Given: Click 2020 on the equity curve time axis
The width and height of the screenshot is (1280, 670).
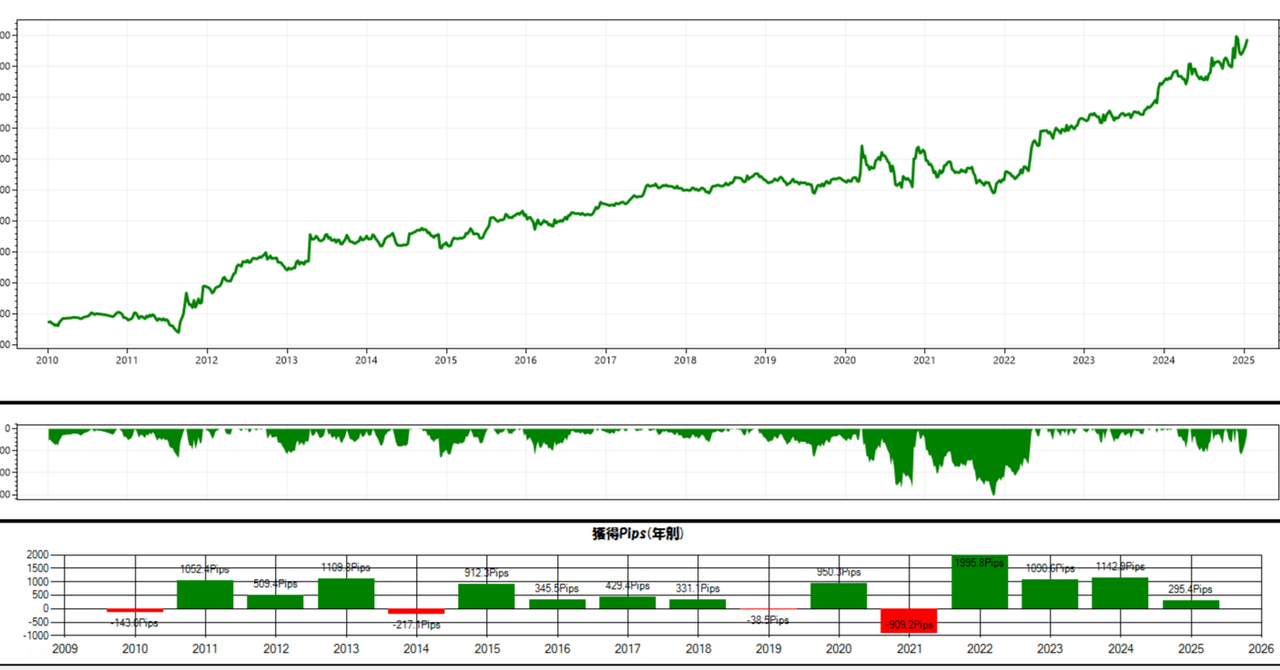Looking at the screenshot, I should click(x=845, y=360).
